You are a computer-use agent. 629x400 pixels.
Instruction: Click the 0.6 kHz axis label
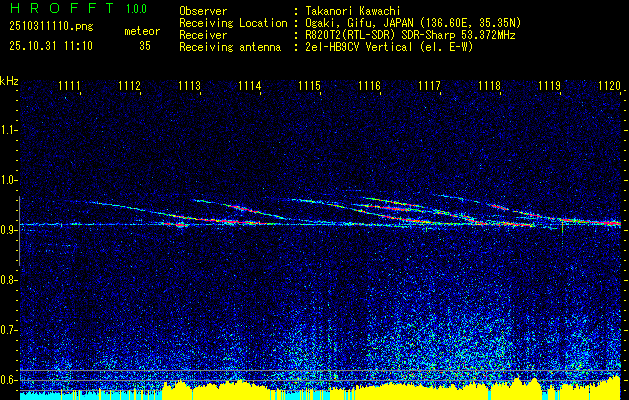pyautogui.click(x=8, y=380)
